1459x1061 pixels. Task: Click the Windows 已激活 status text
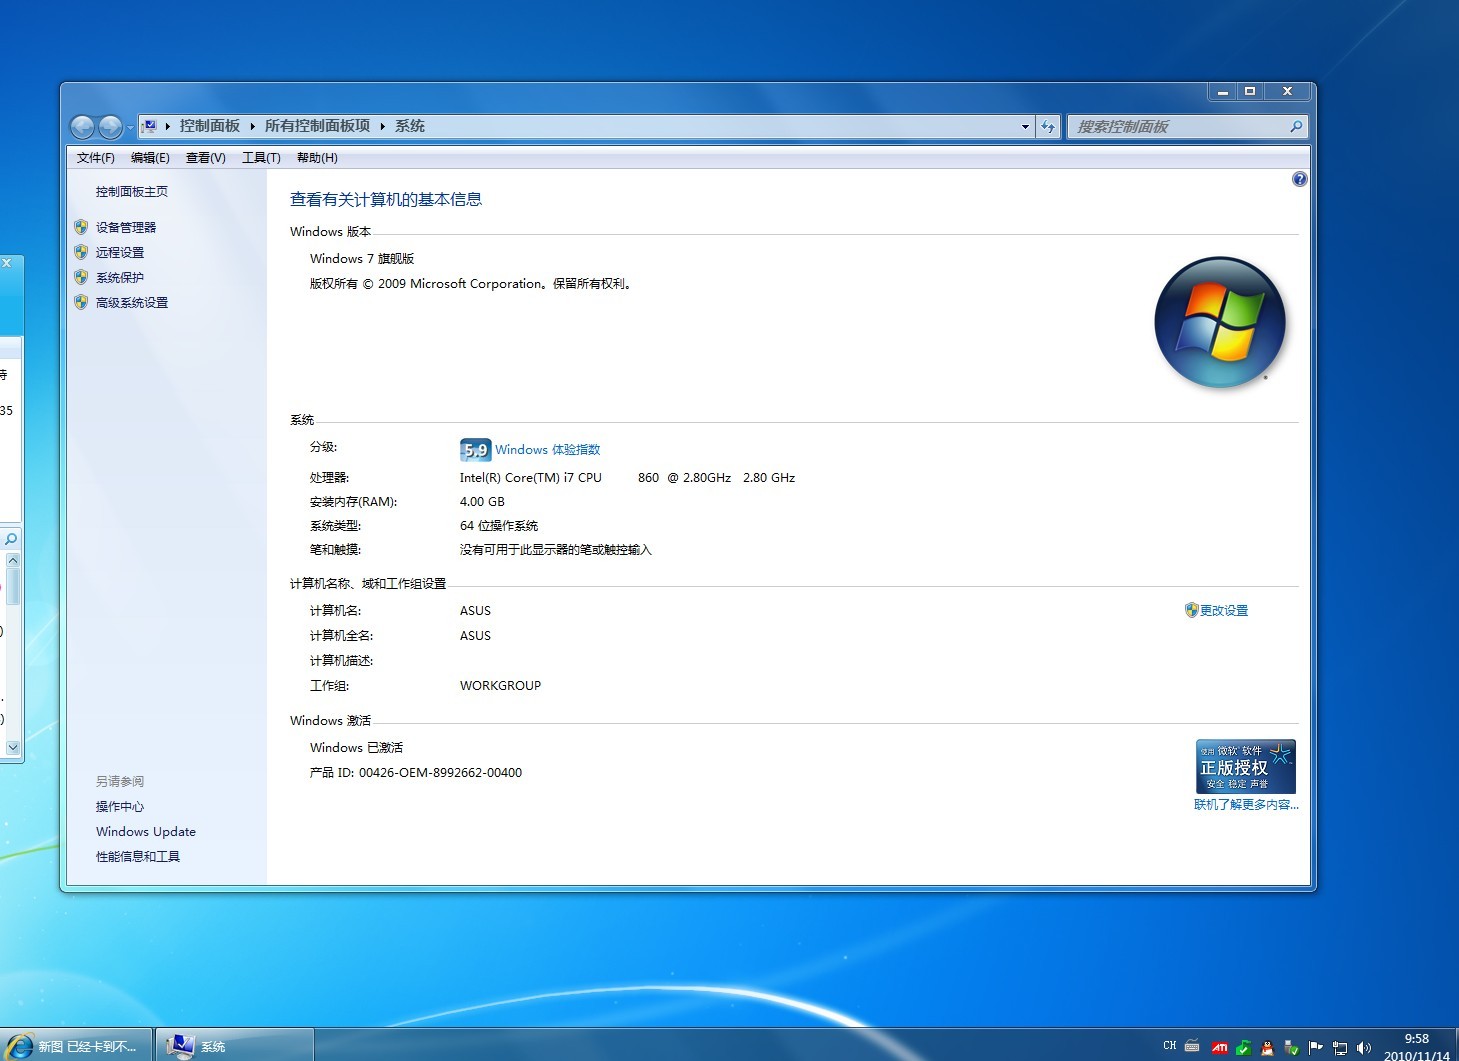click(356, 748)
